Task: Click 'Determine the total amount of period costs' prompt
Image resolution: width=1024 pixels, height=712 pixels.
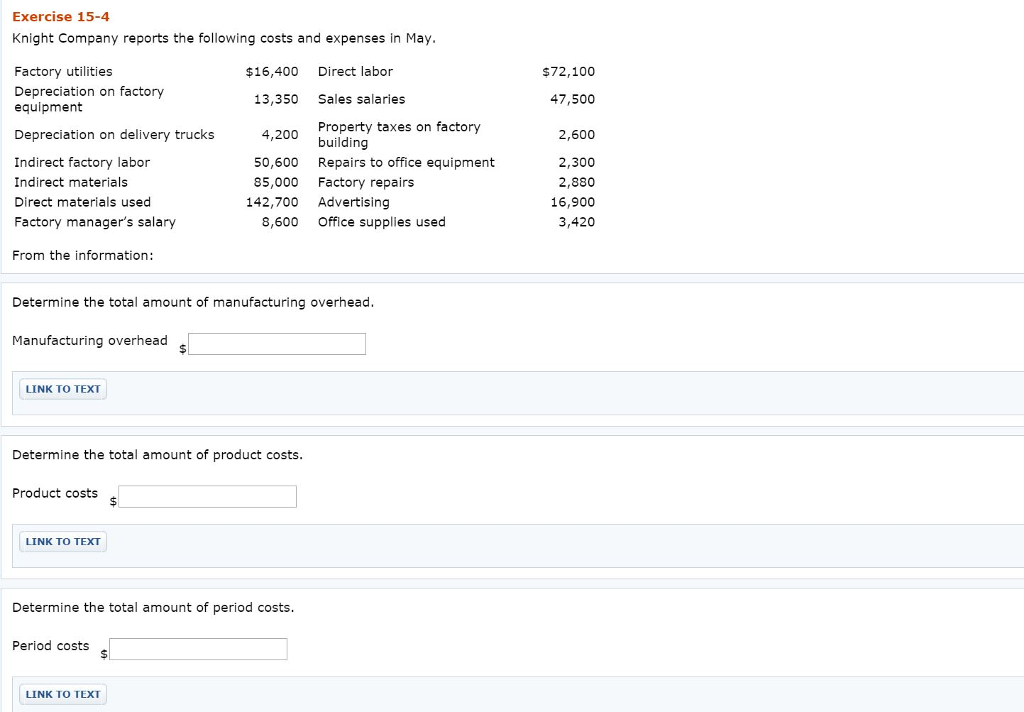Action: coord(153,607)
